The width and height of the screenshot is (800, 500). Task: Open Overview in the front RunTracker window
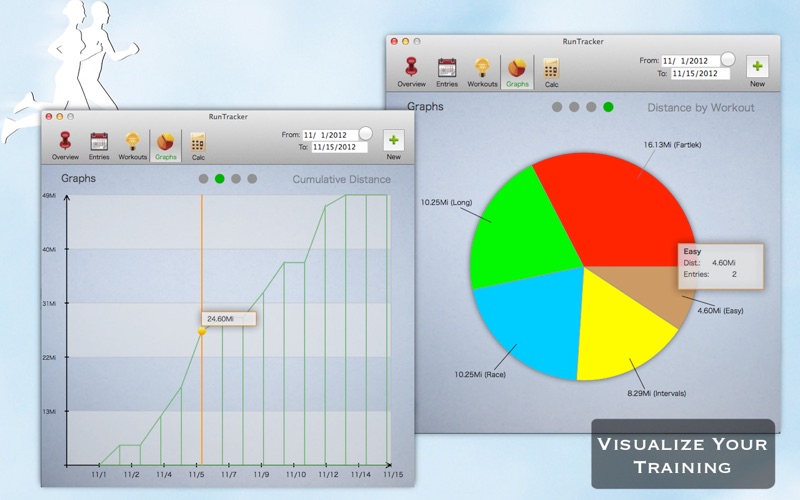pyautogui.click(x=65, y=146)
